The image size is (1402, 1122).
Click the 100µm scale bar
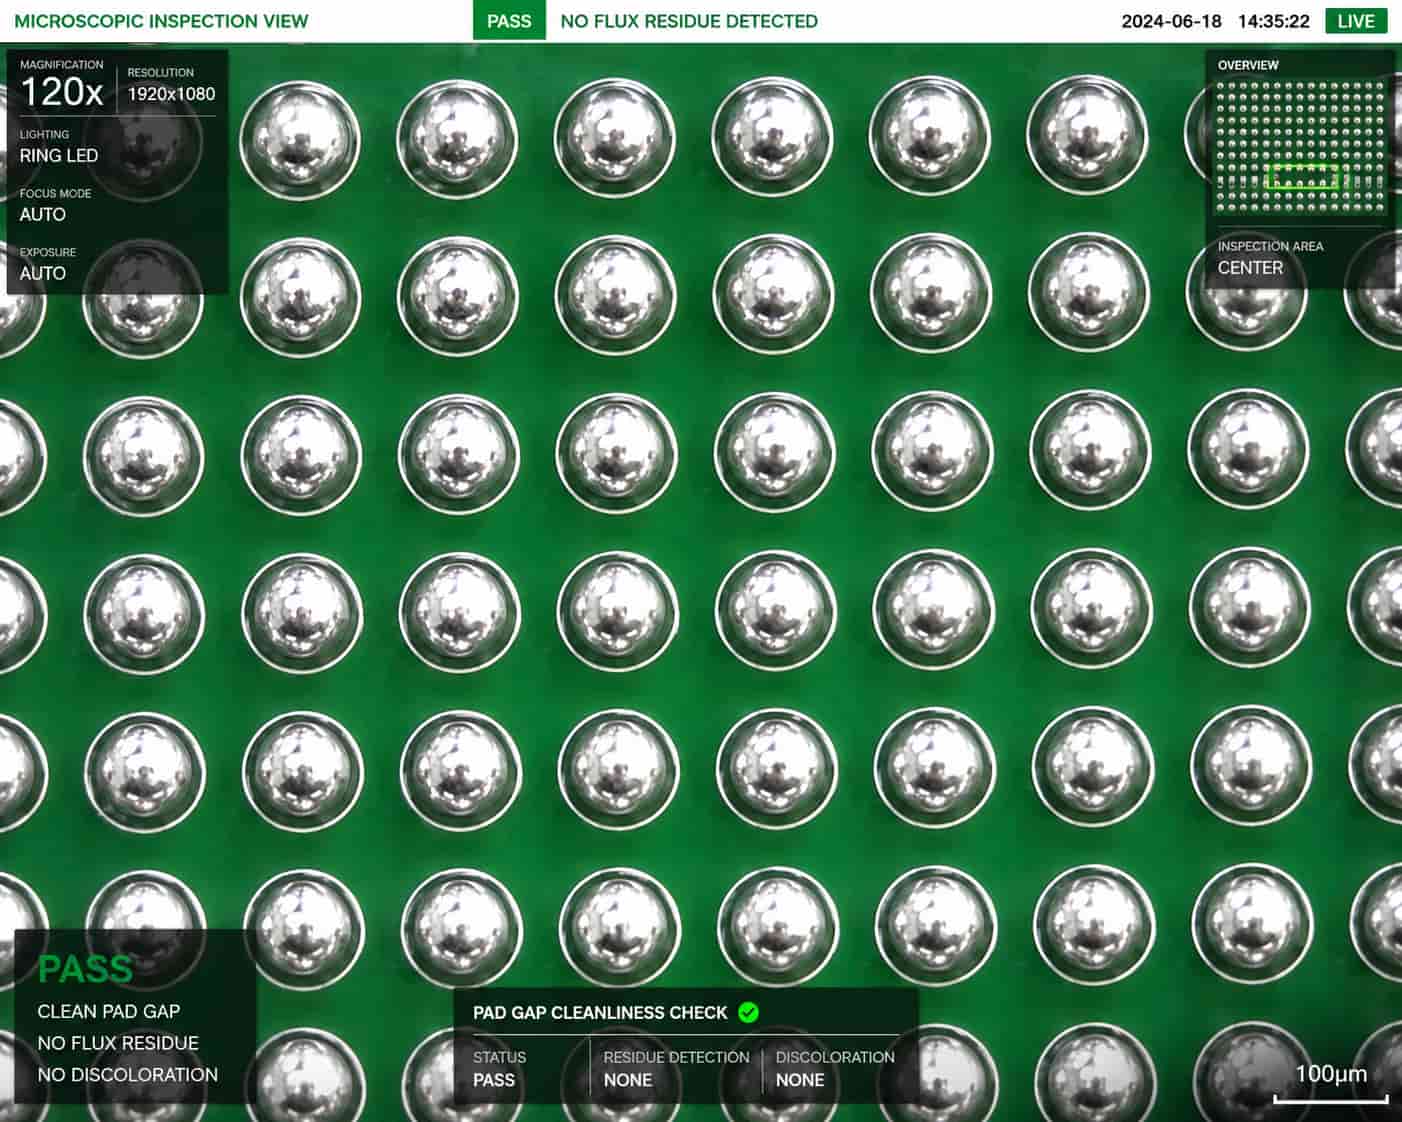point(1331,1083)
